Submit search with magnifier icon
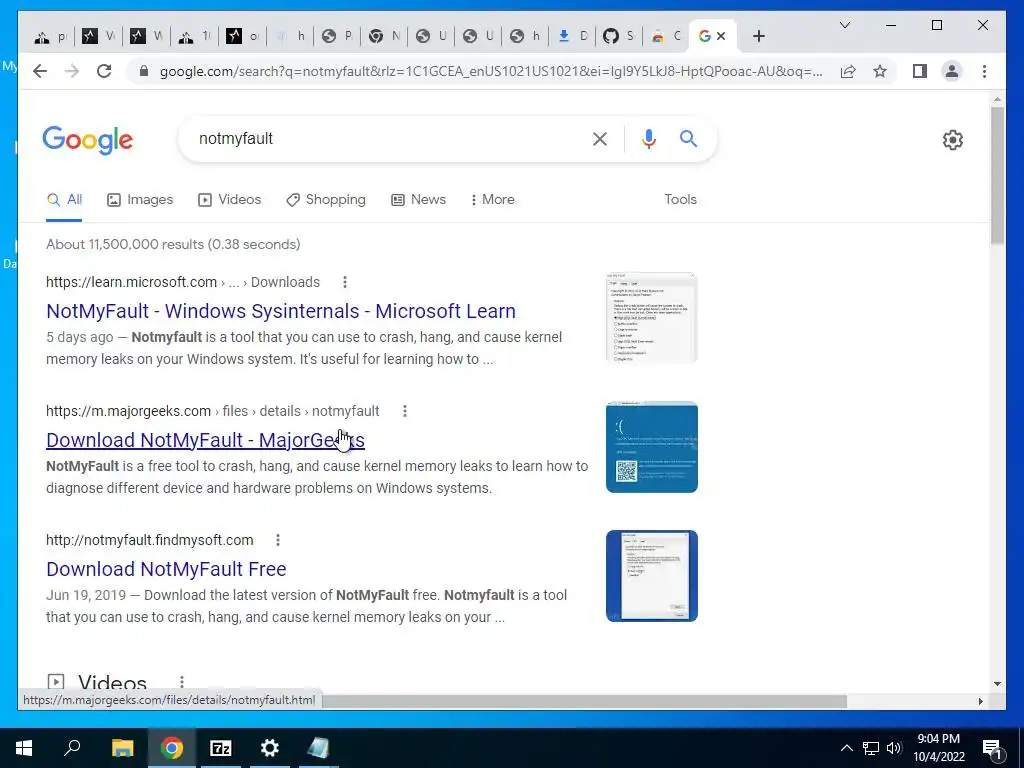This screenshot has width=1024, height=768. (688, 138)
